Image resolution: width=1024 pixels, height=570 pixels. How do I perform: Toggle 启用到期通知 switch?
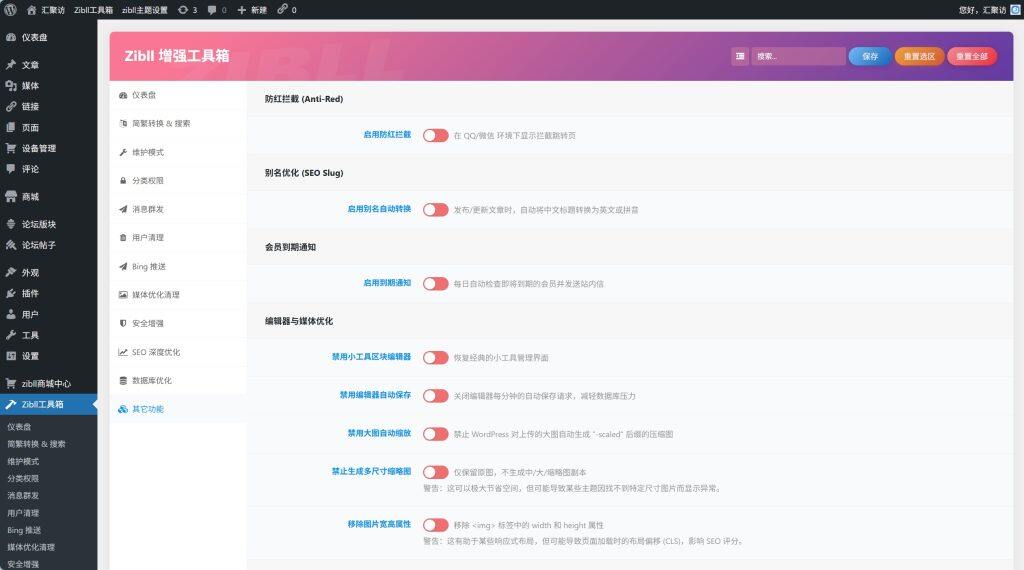click(x=436, y=283)
